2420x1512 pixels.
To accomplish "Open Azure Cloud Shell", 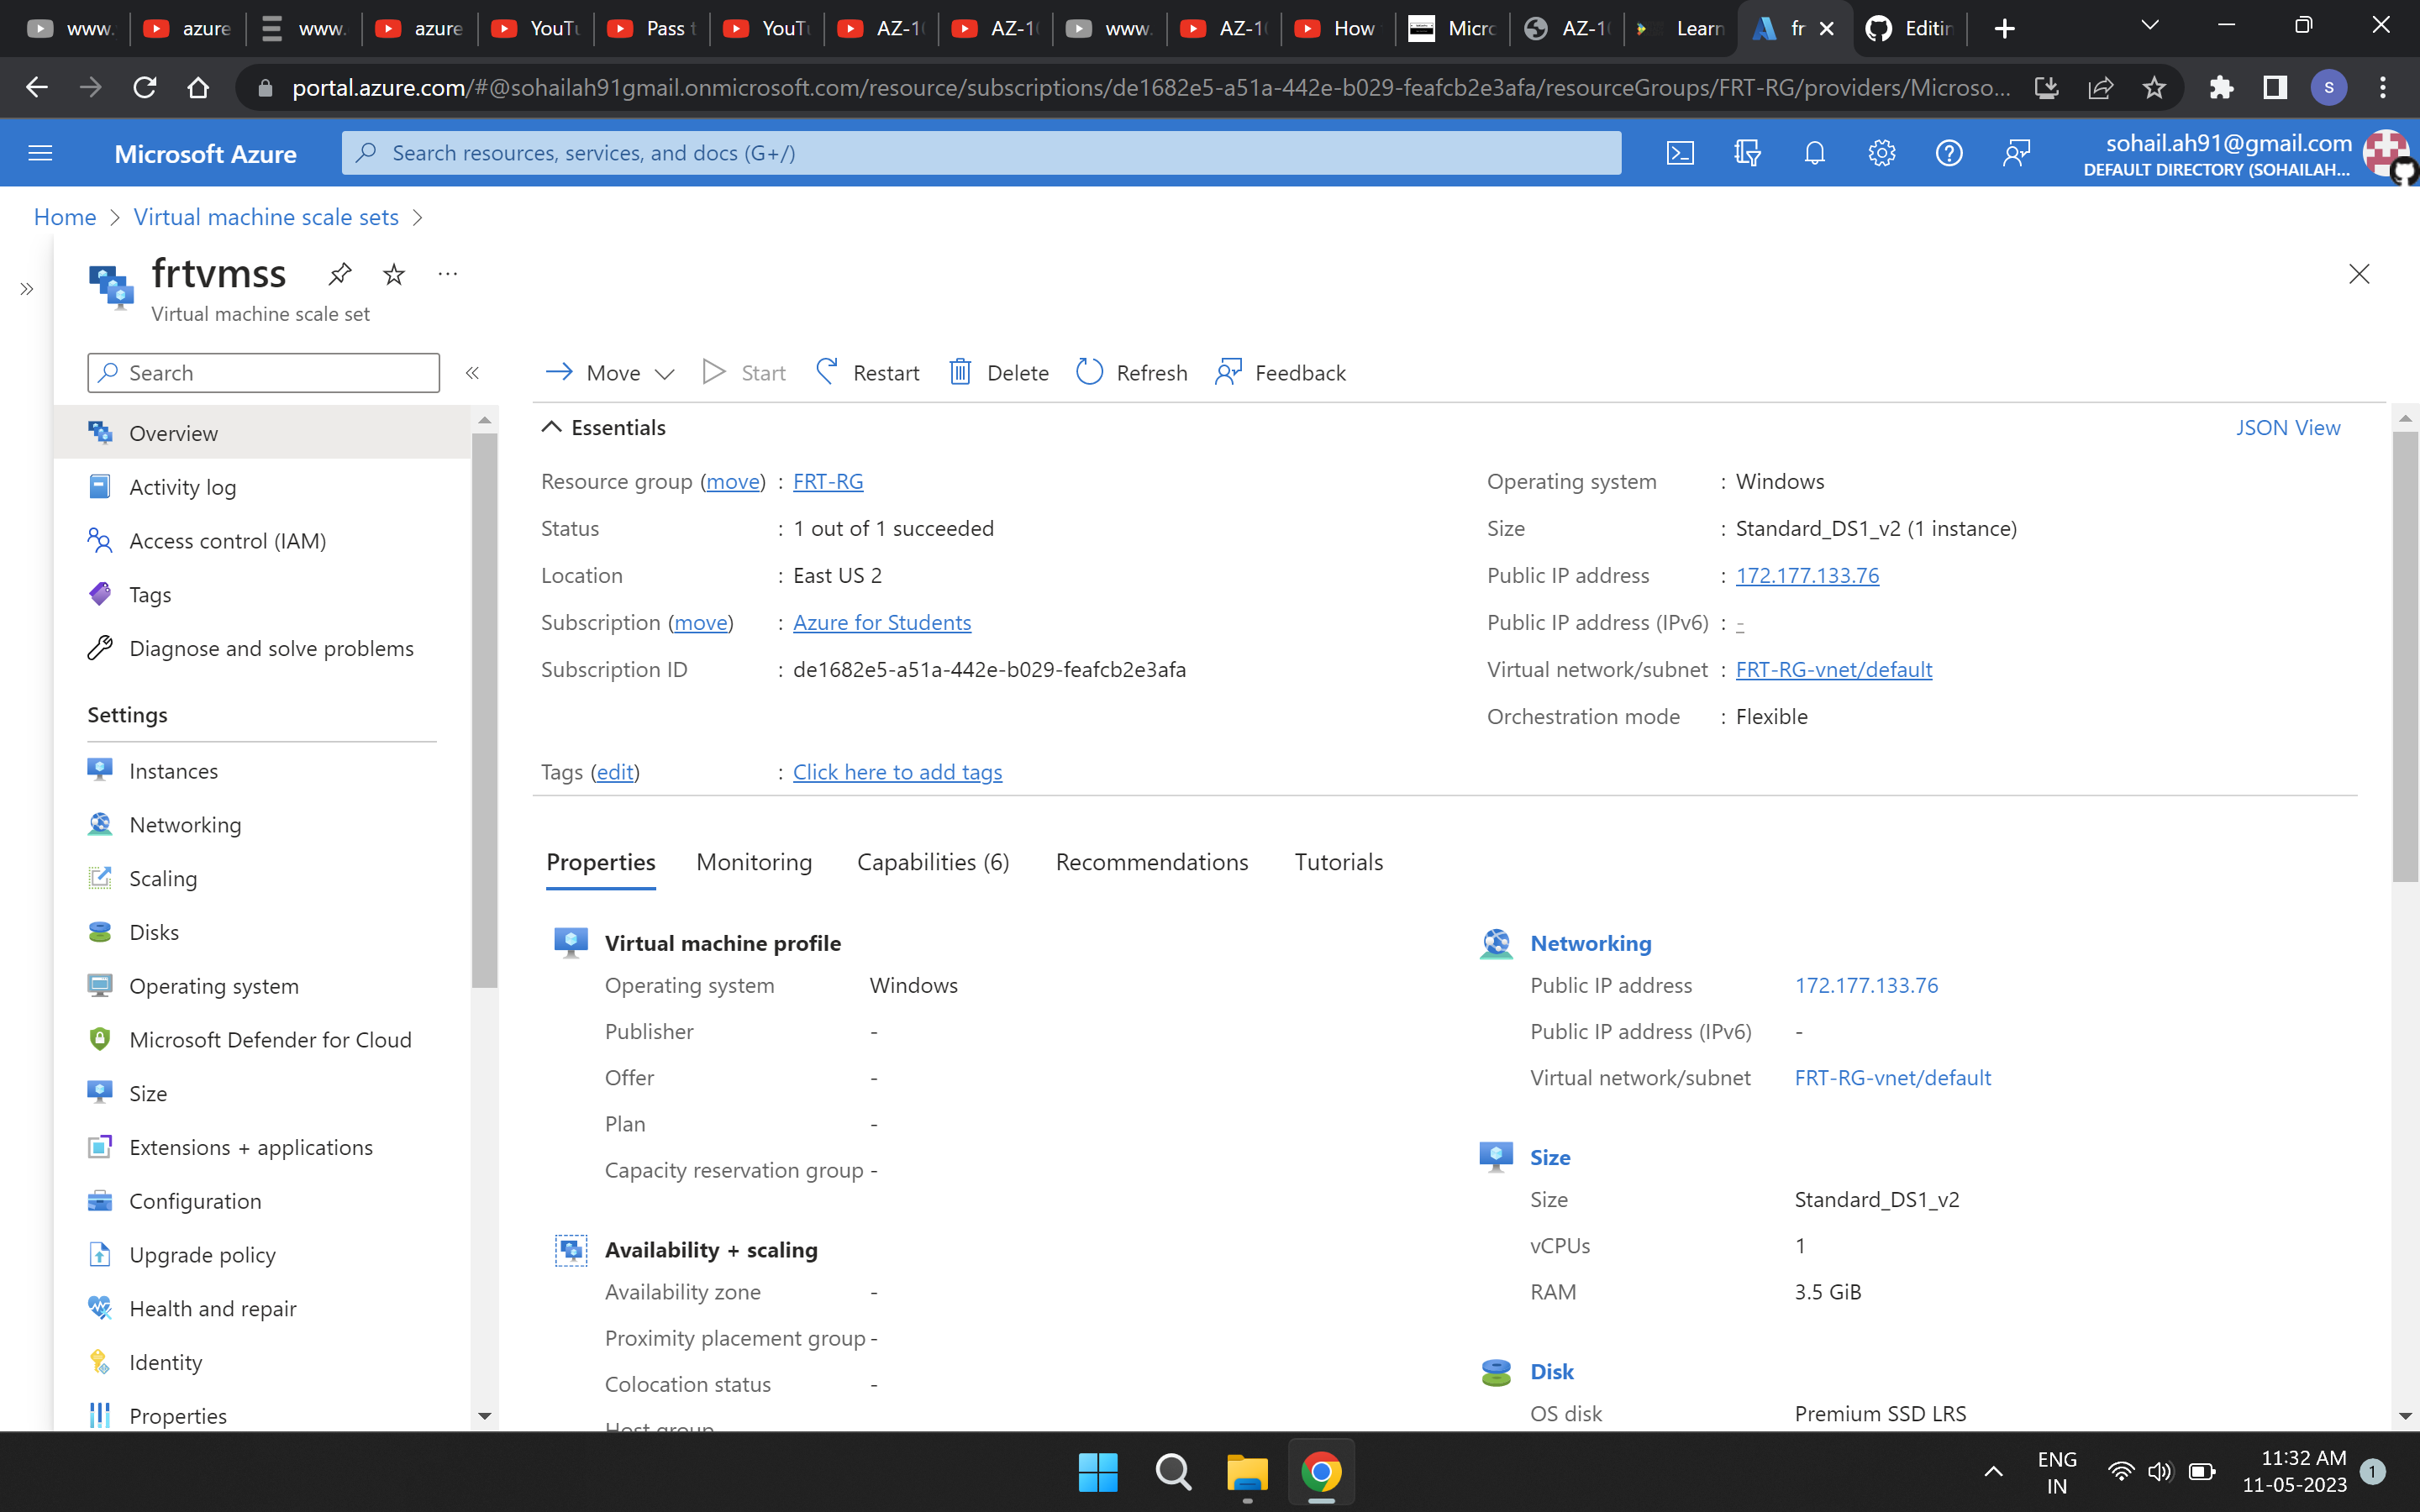I will click(1681, 152).
